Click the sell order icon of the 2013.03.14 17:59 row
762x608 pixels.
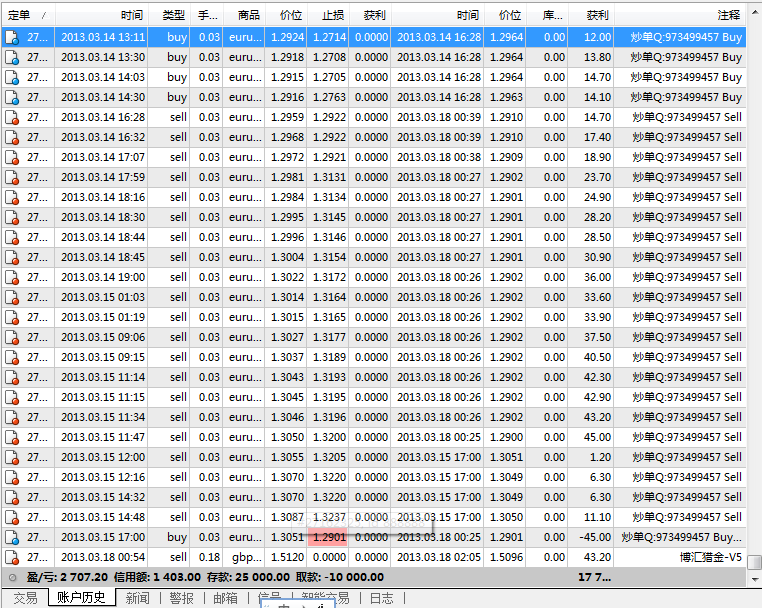(x=12, y=177)
